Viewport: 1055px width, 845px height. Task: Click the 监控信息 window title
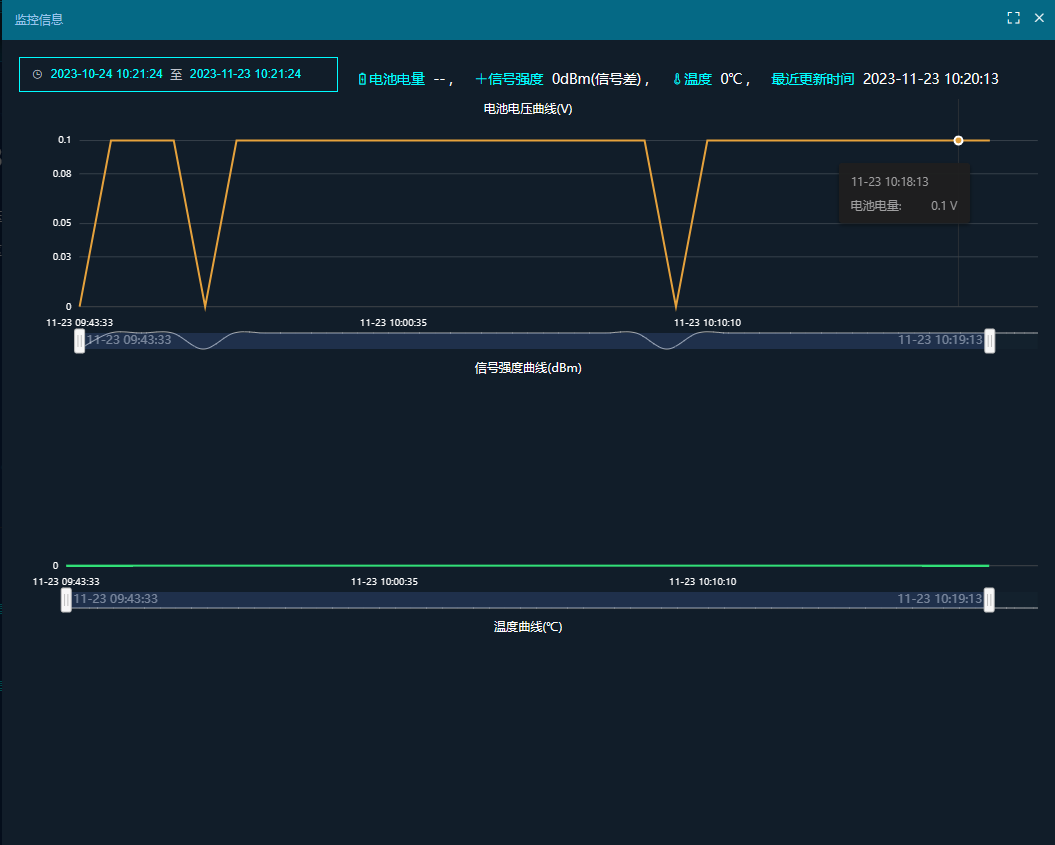[39, 20]
